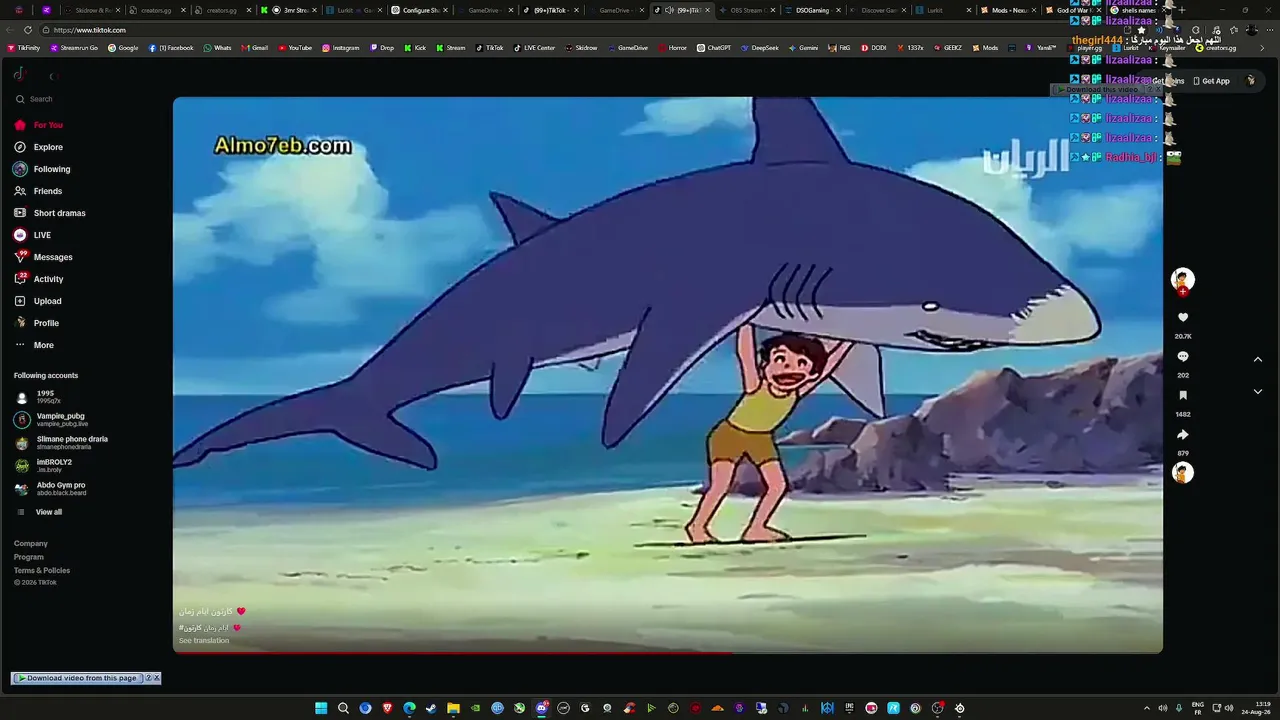
Task: Seek in the video progress bar
Action: (668, 653)
